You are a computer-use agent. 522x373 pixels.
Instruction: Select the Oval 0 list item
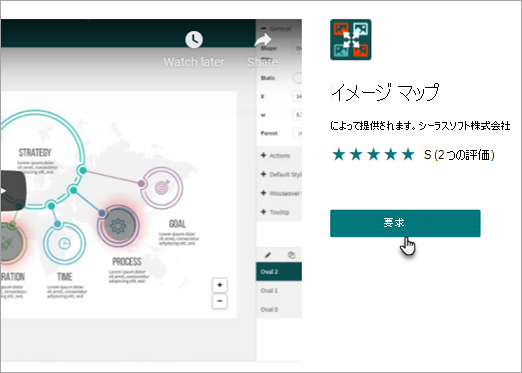[279, 309]
